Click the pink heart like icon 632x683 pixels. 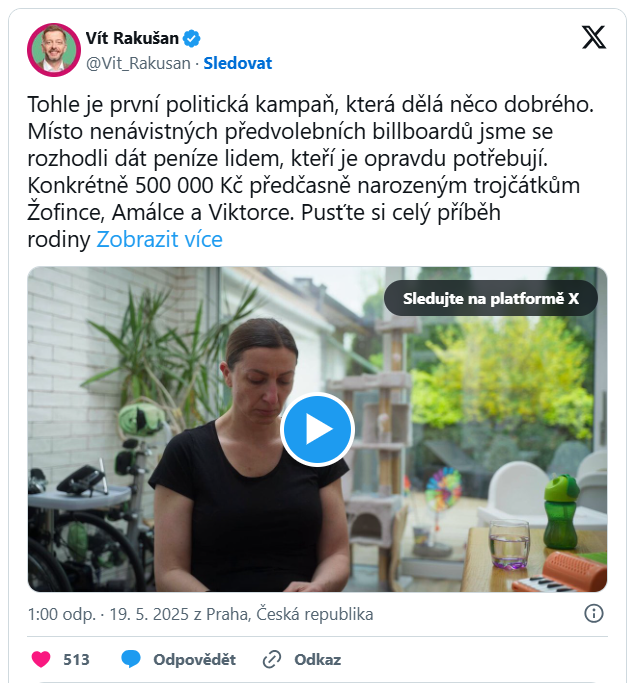[41, 659]
